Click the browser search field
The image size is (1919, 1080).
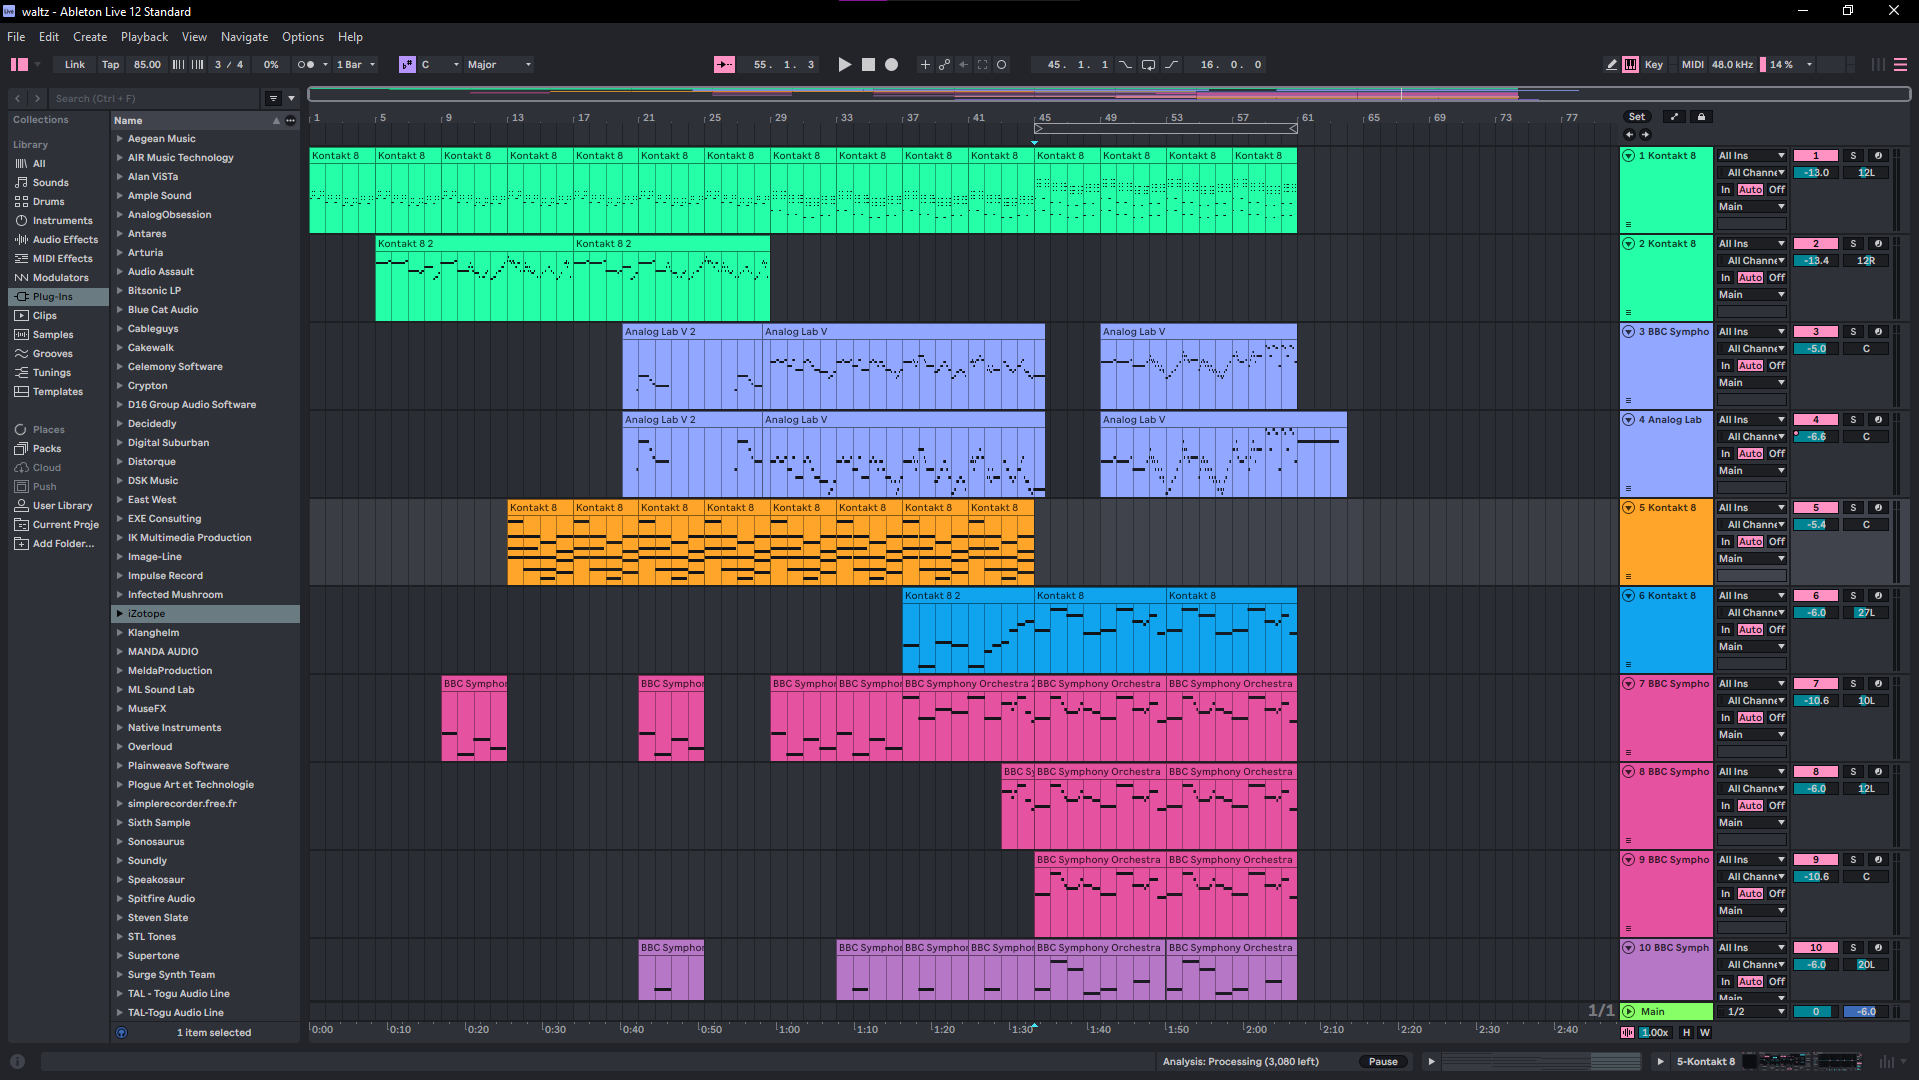click(153, 98)
